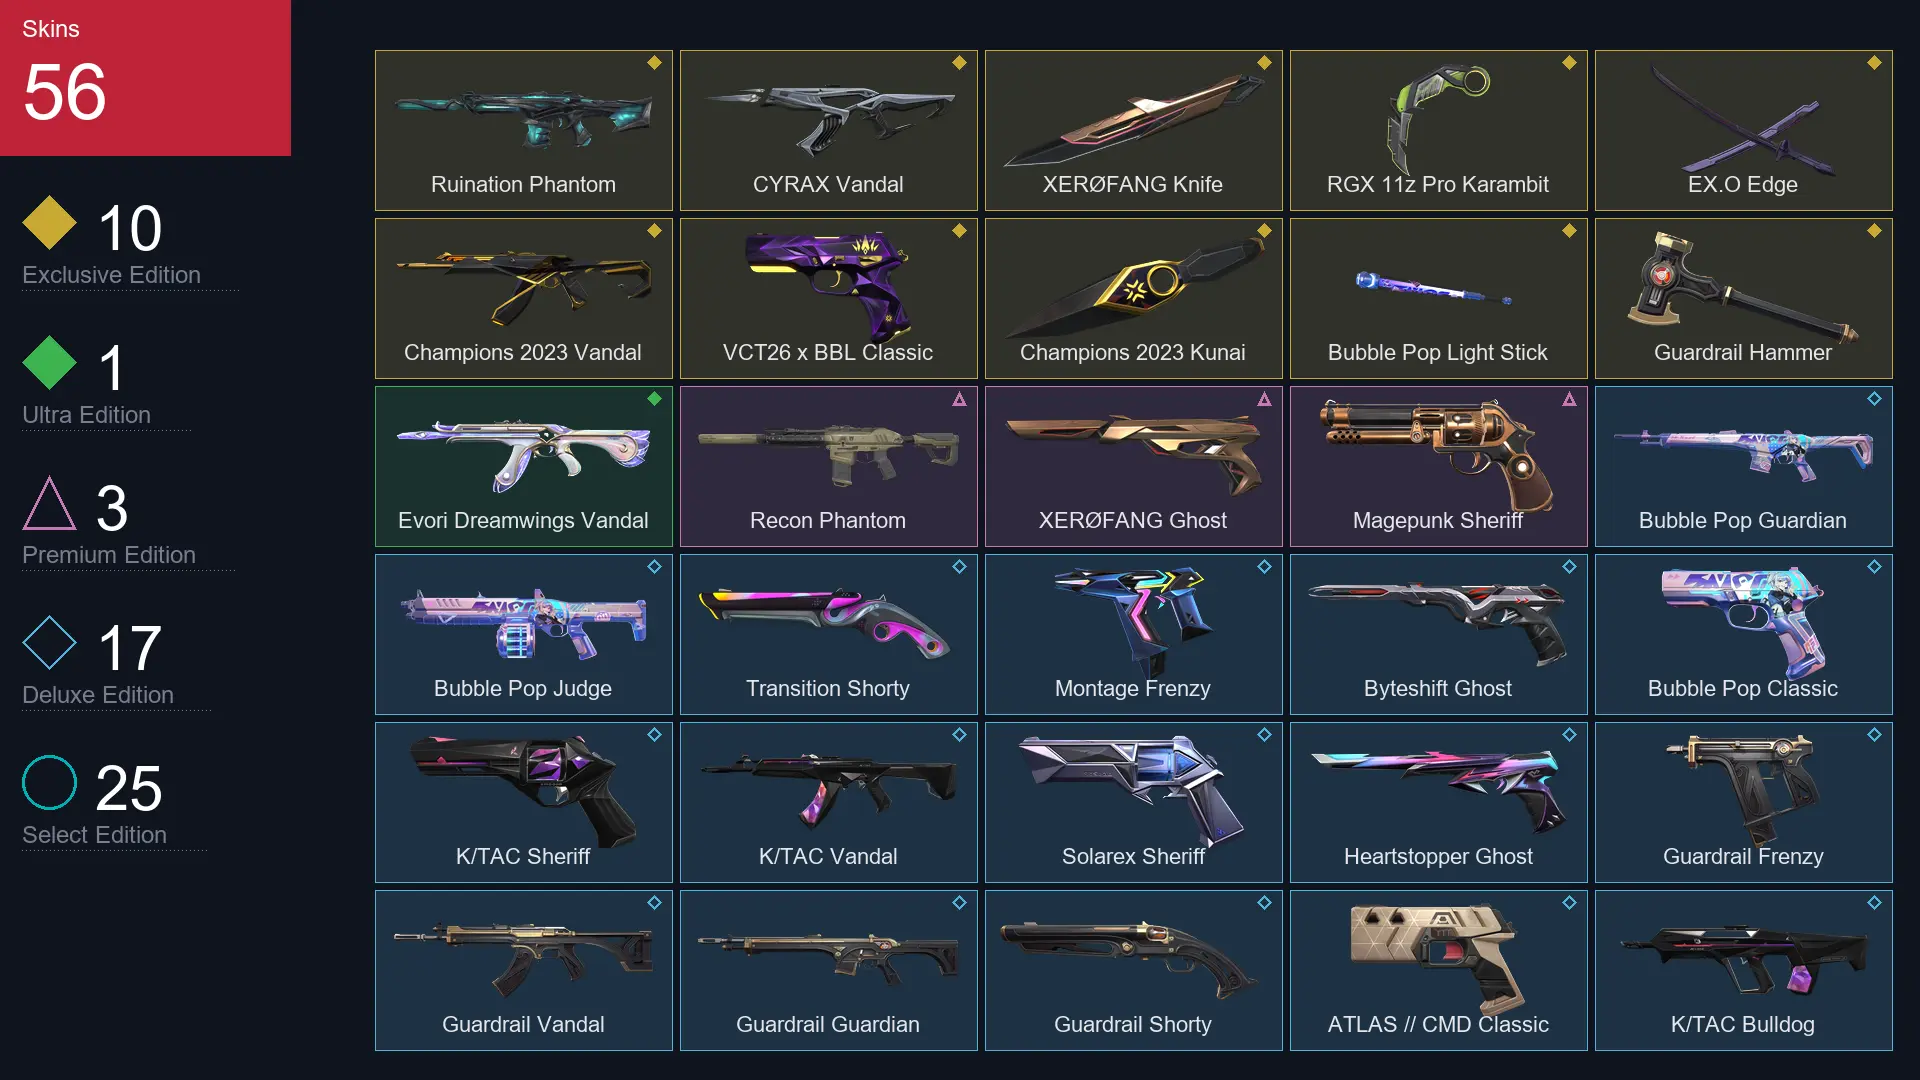
Task: Select the CYRAX Vandal skin card
Action: [x=829, y=130]
